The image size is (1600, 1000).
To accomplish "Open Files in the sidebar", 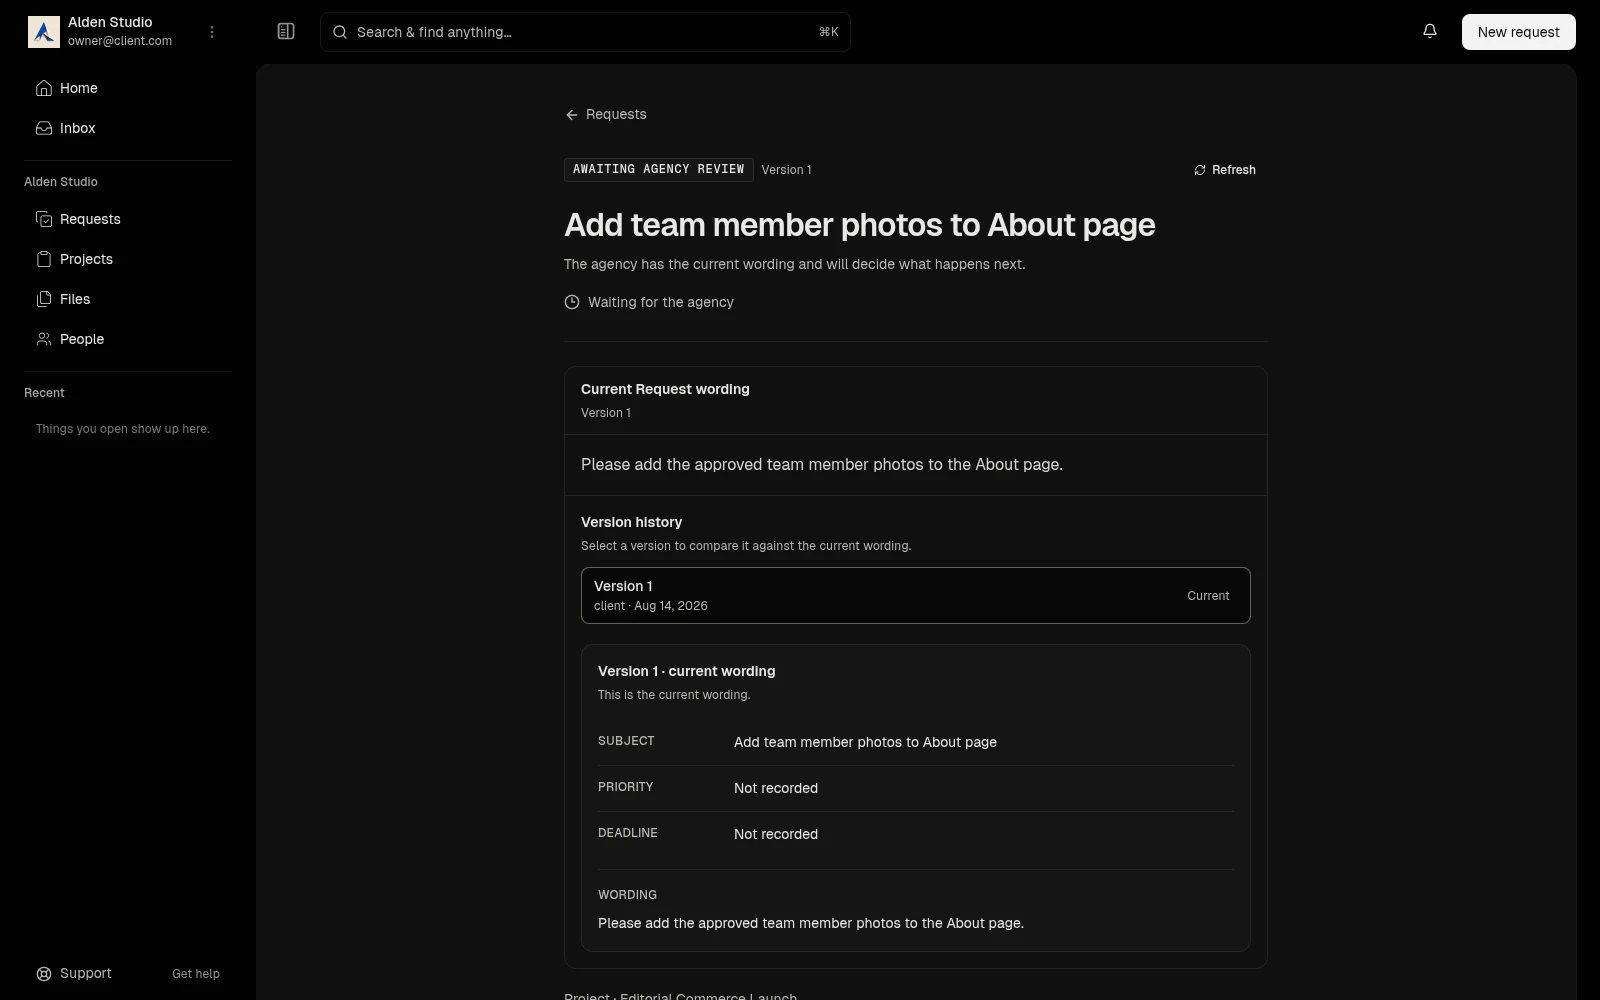I will (128, 299).
